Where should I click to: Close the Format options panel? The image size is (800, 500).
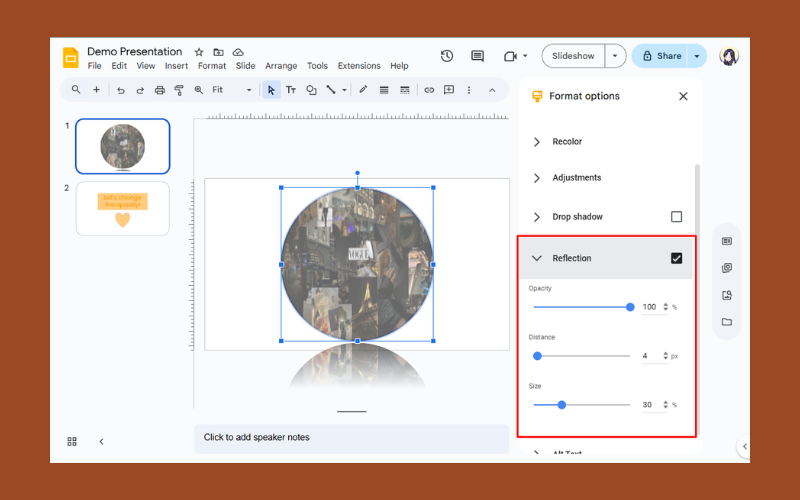click(x=684, y=96)
